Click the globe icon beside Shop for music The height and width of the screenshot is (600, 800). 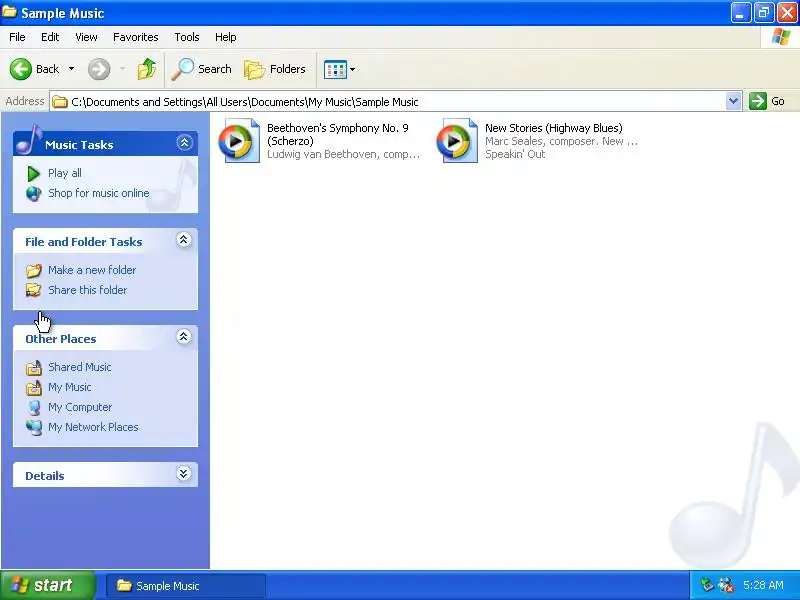tap(34, 194)
